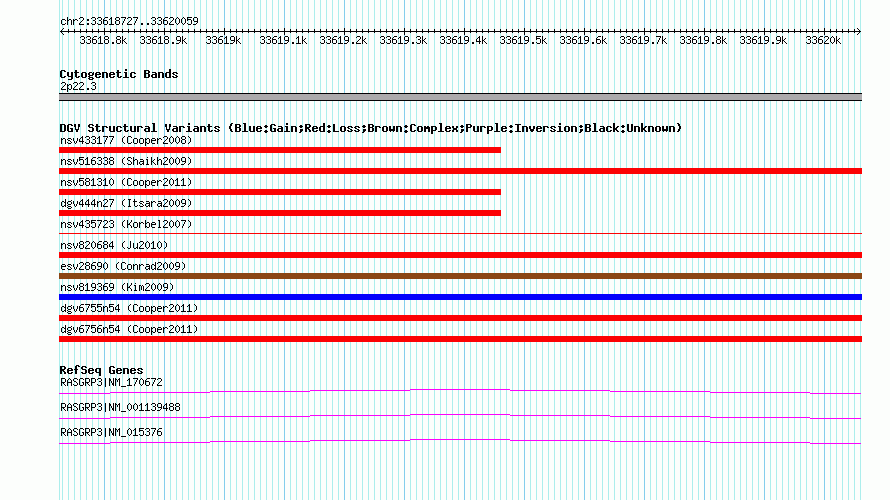Select the blue nsv819369 gain bar
The width and height of the screenshot is (890, 500).
[x=460, y=297]
